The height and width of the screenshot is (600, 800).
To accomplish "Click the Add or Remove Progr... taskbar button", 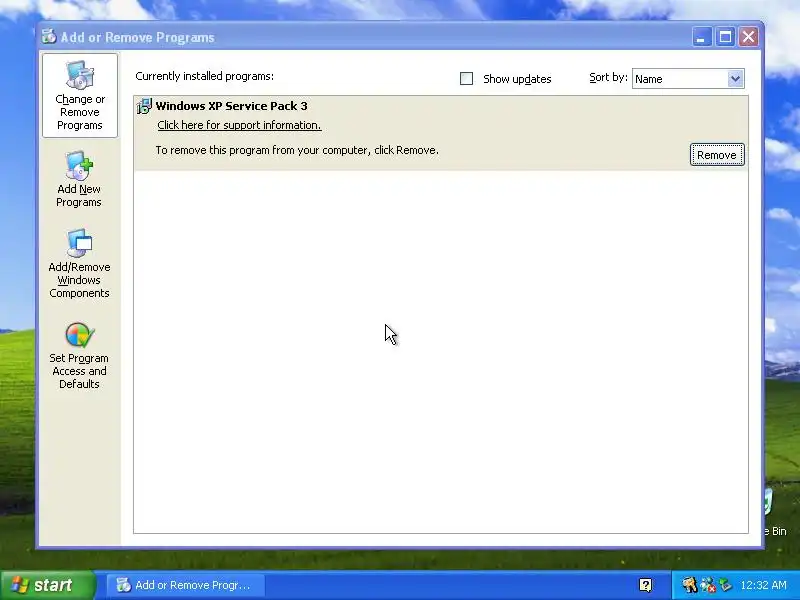I will click(186, 585).
